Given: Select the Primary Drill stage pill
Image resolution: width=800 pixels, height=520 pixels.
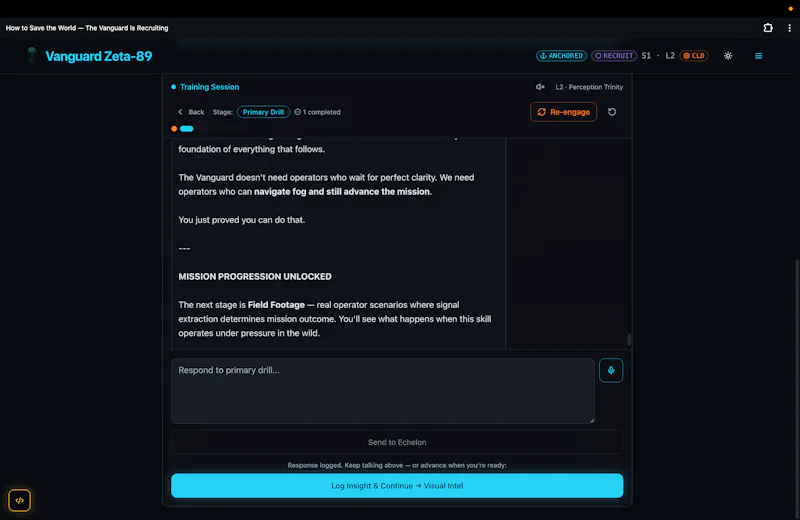Looking at the screenshot, I should [263, 112].
